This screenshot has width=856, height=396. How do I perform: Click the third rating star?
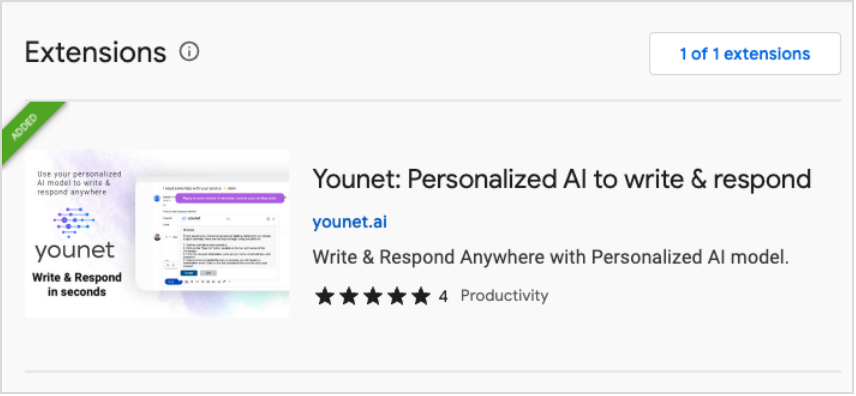[x=373, y=296]
